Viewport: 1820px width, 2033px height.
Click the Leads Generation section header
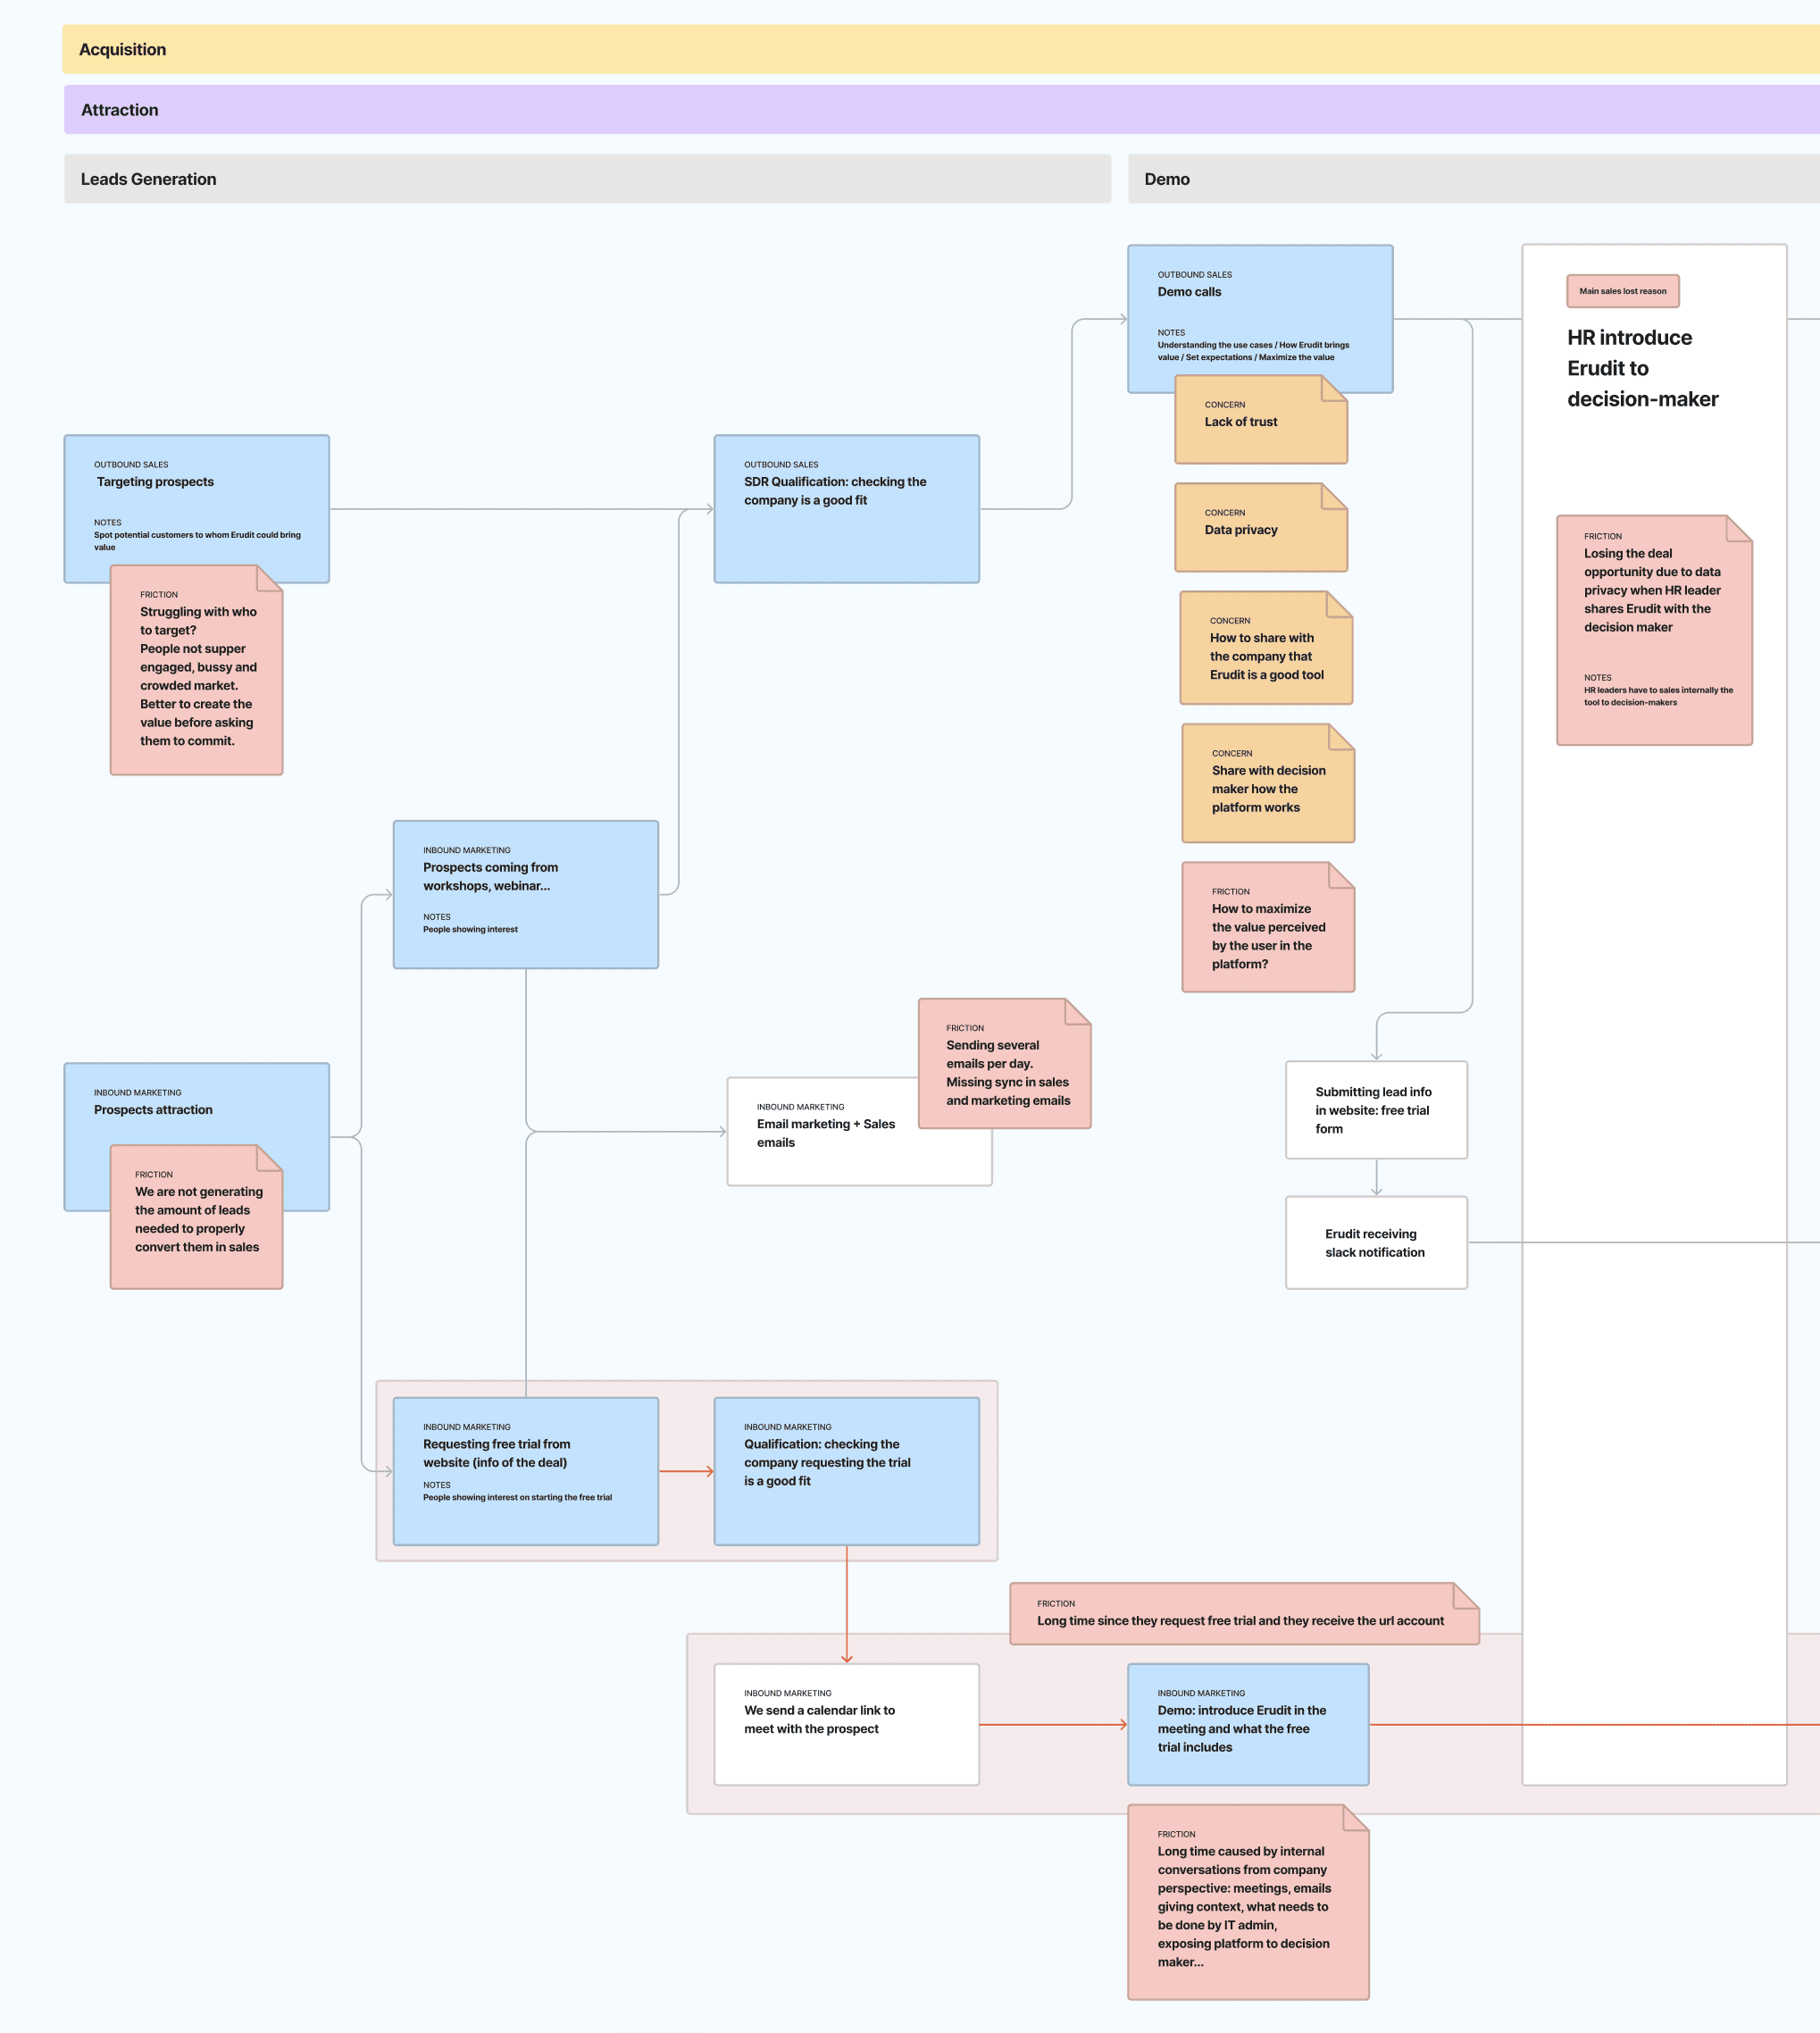[x=587, y=179]
